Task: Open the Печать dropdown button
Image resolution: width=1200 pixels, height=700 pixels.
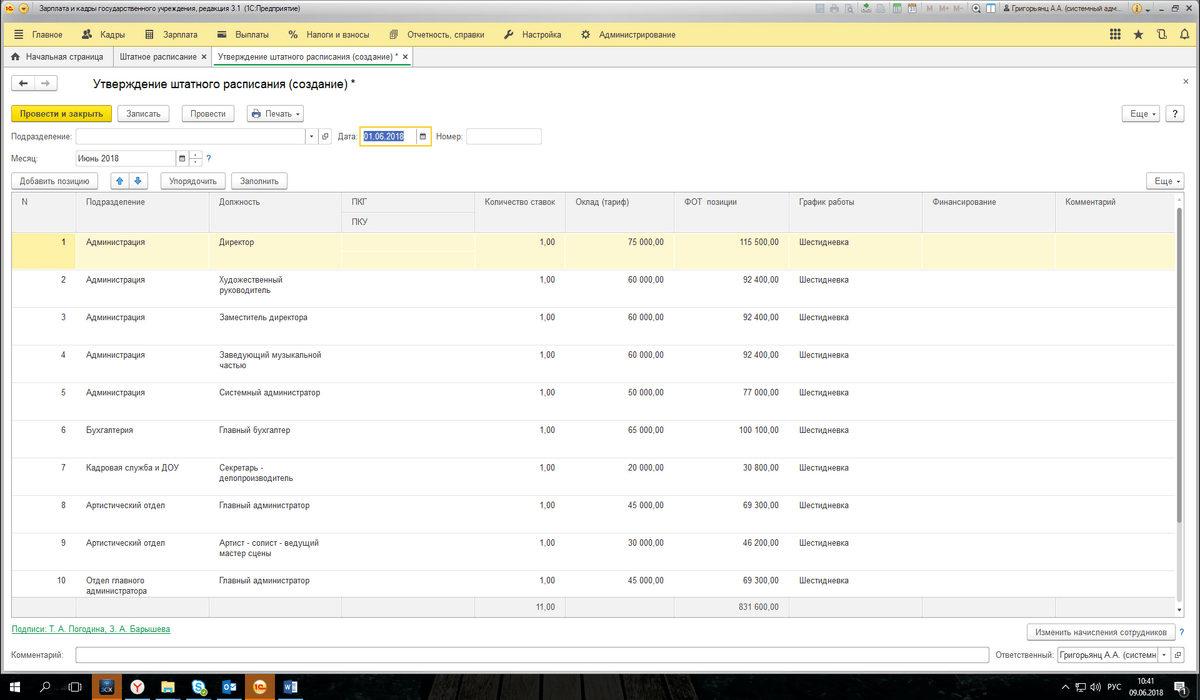Action: click(x=275, y=114)
